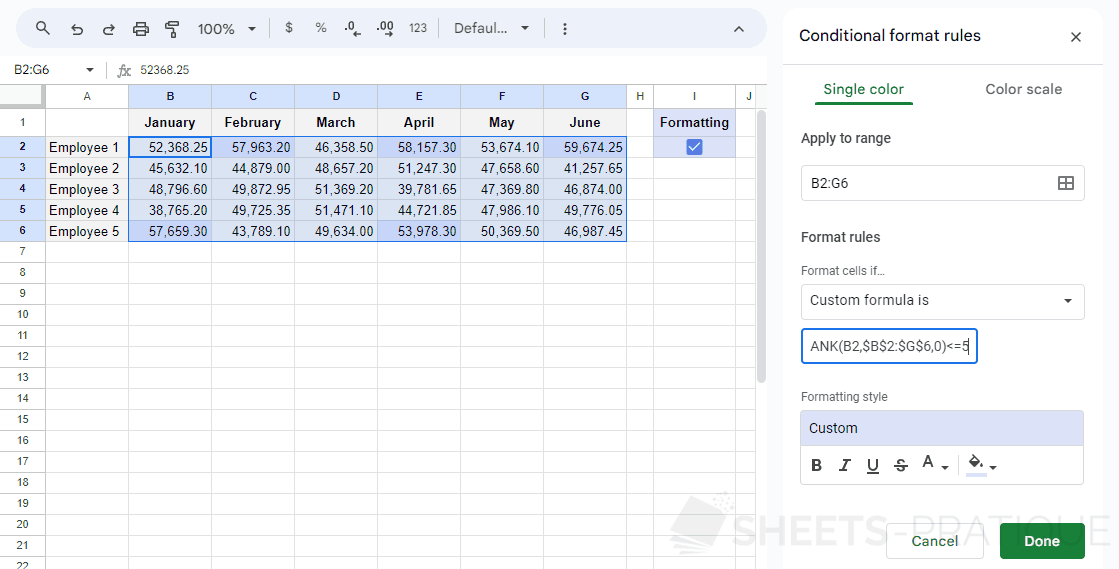Select column B header
Image resolution: width=1119 pixels, height=569 pixels.
[170, 96]
